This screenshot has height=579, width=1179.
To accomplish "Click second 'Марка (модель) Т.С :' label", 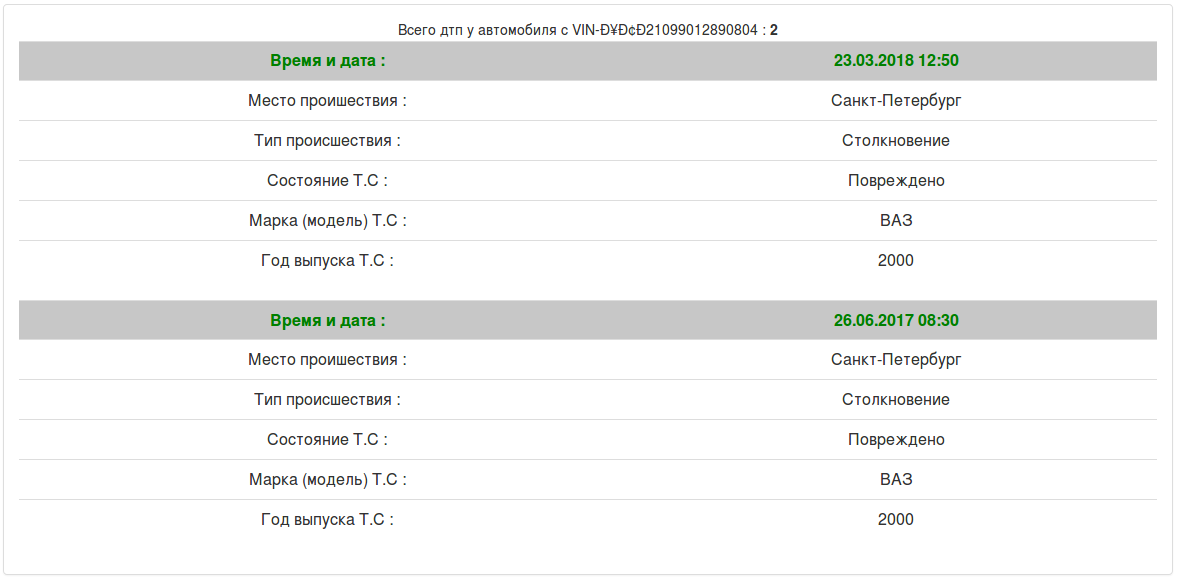I will (x=328, y=479).
